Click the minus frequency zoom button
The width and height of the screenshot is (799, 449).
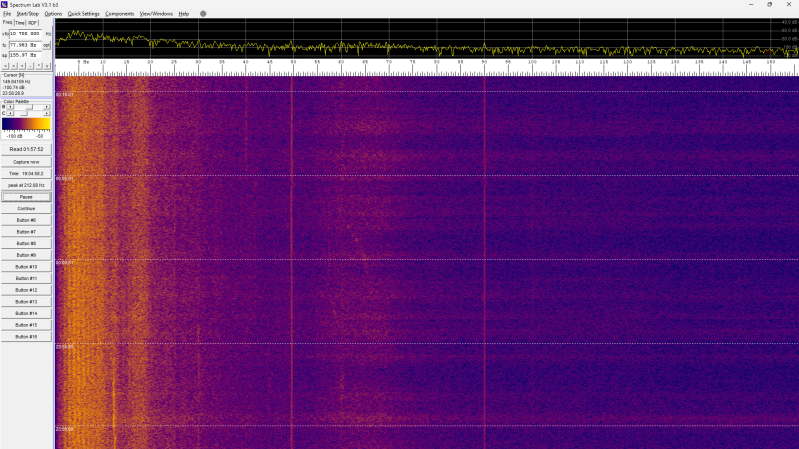tap(30, 66)
